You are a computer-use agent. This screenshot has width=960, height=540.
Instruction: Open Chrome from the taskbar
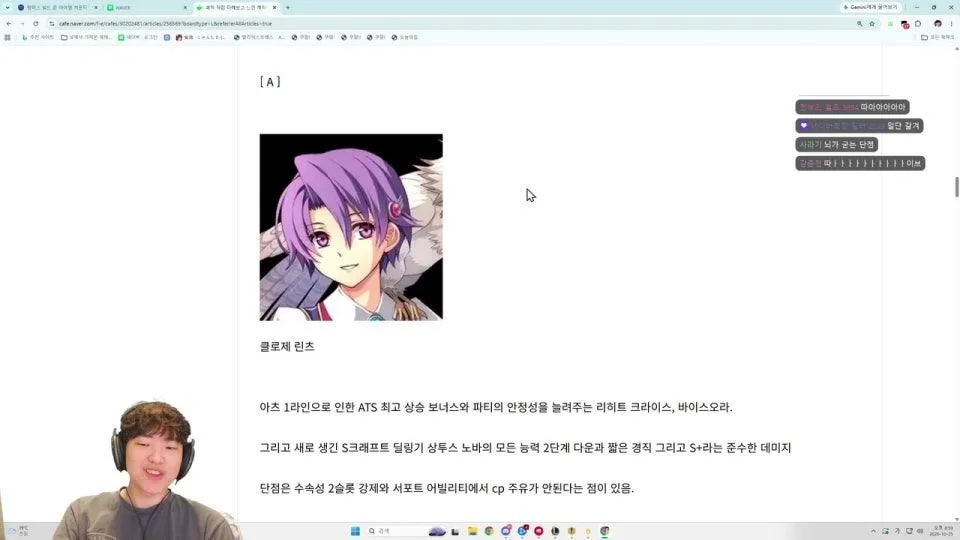(489, 531)
